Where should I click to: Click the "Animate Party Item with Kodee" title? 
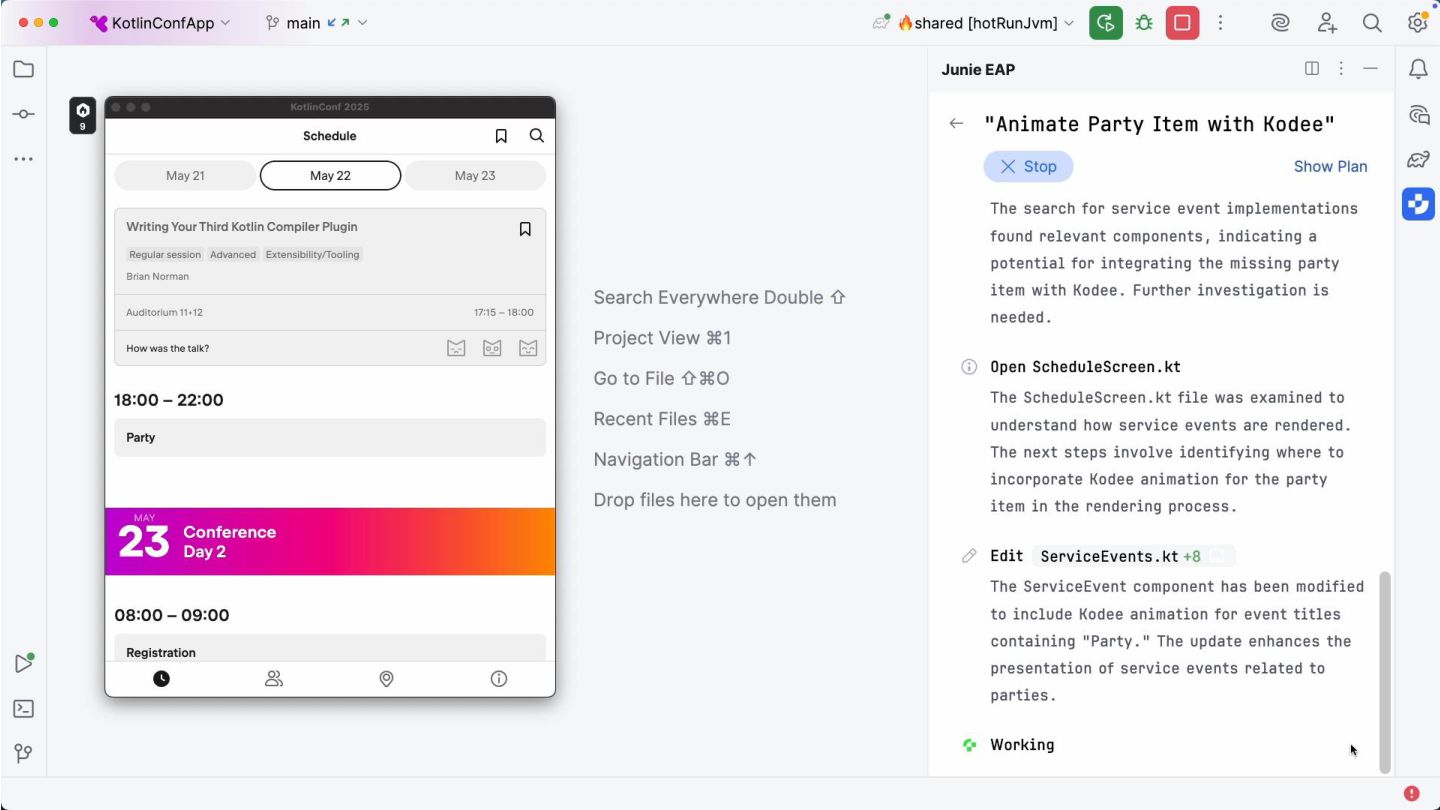1159,124
